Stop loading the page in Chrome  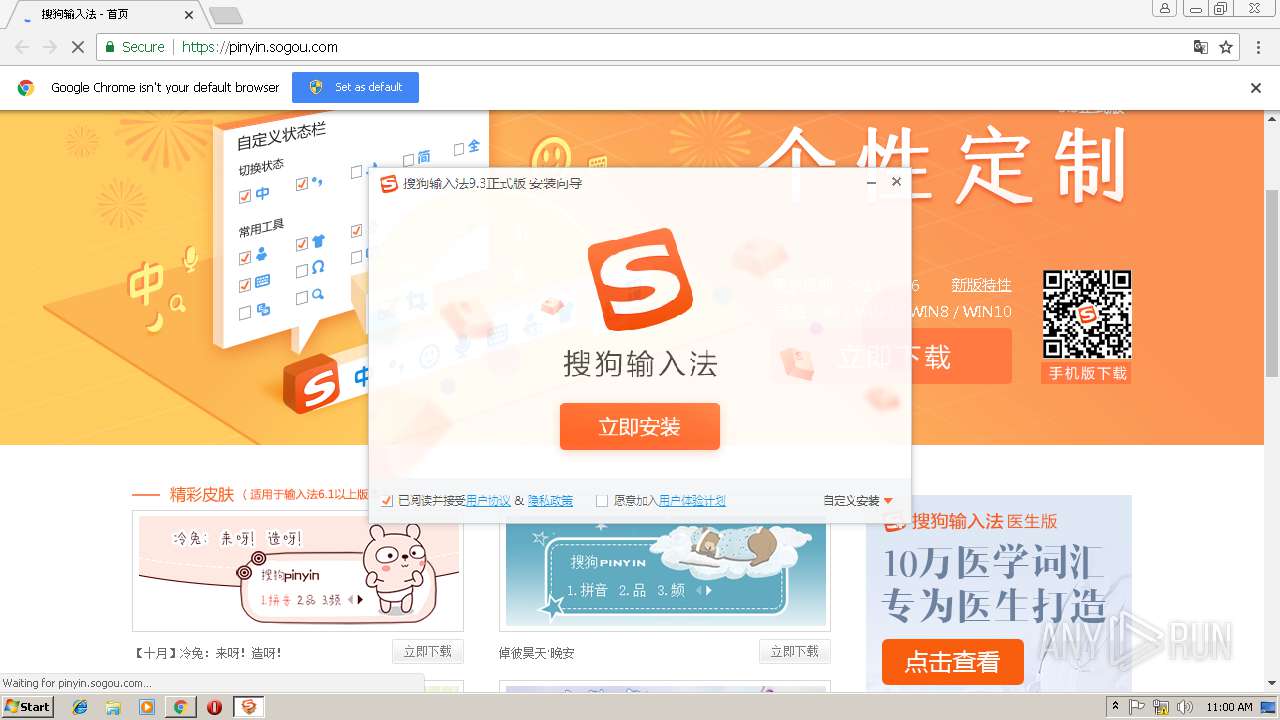tap(78, 47)
